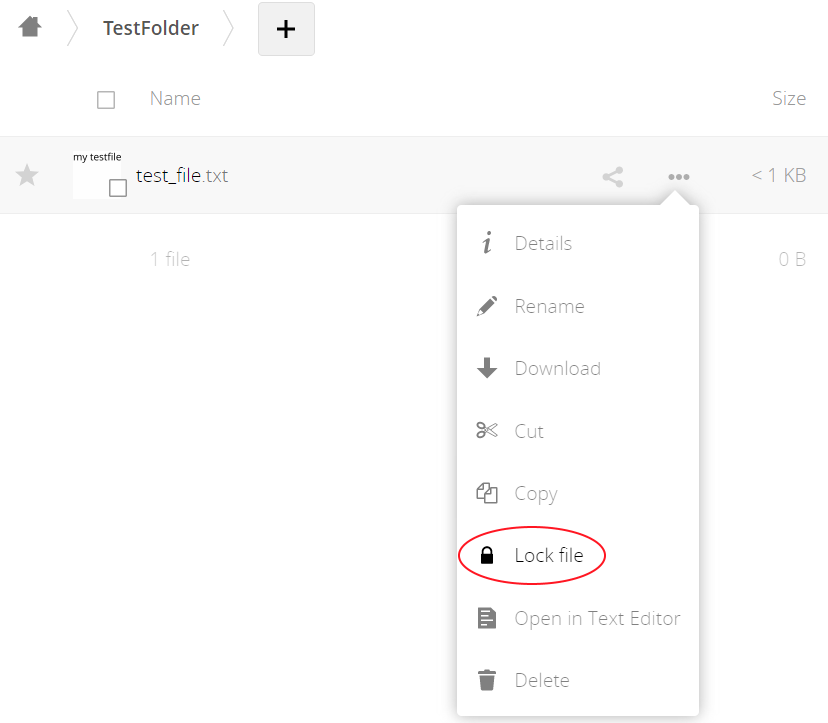The height and width of the screenshot is (723, 828).
Task: Click the Download arrow icon
Action: (x=487, y=368)
